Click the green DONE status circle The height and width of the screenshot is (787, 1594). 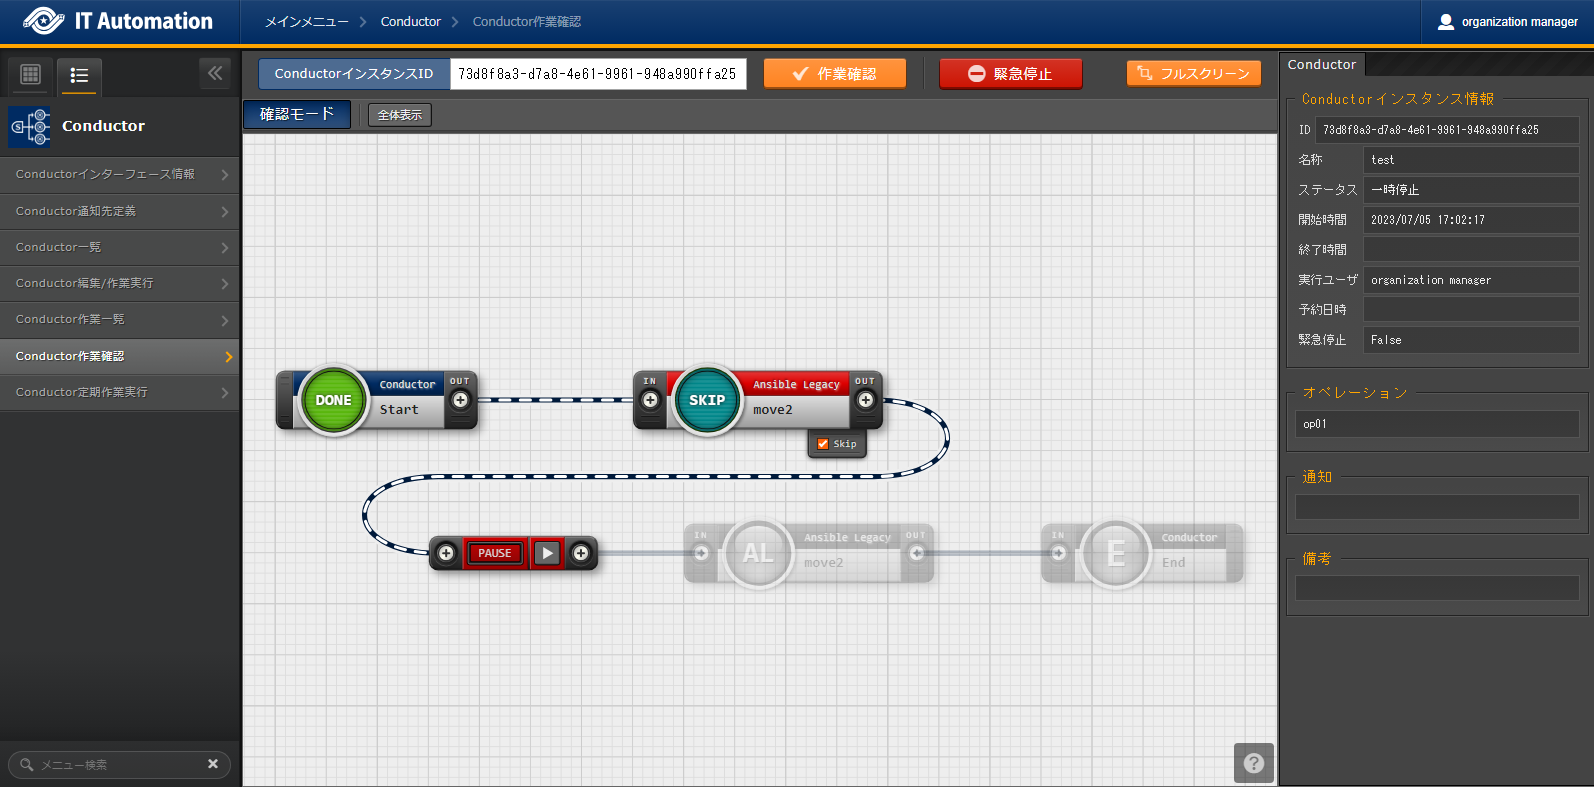point(333,400)
